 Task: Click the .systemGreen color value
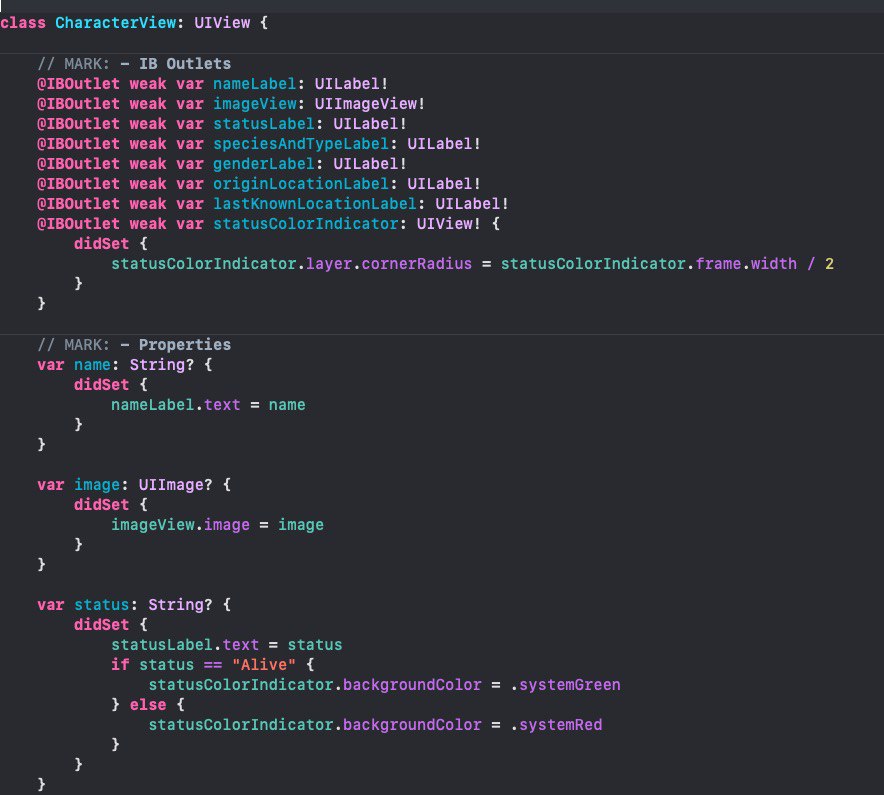pyautogui.click(x=565, y=685)
